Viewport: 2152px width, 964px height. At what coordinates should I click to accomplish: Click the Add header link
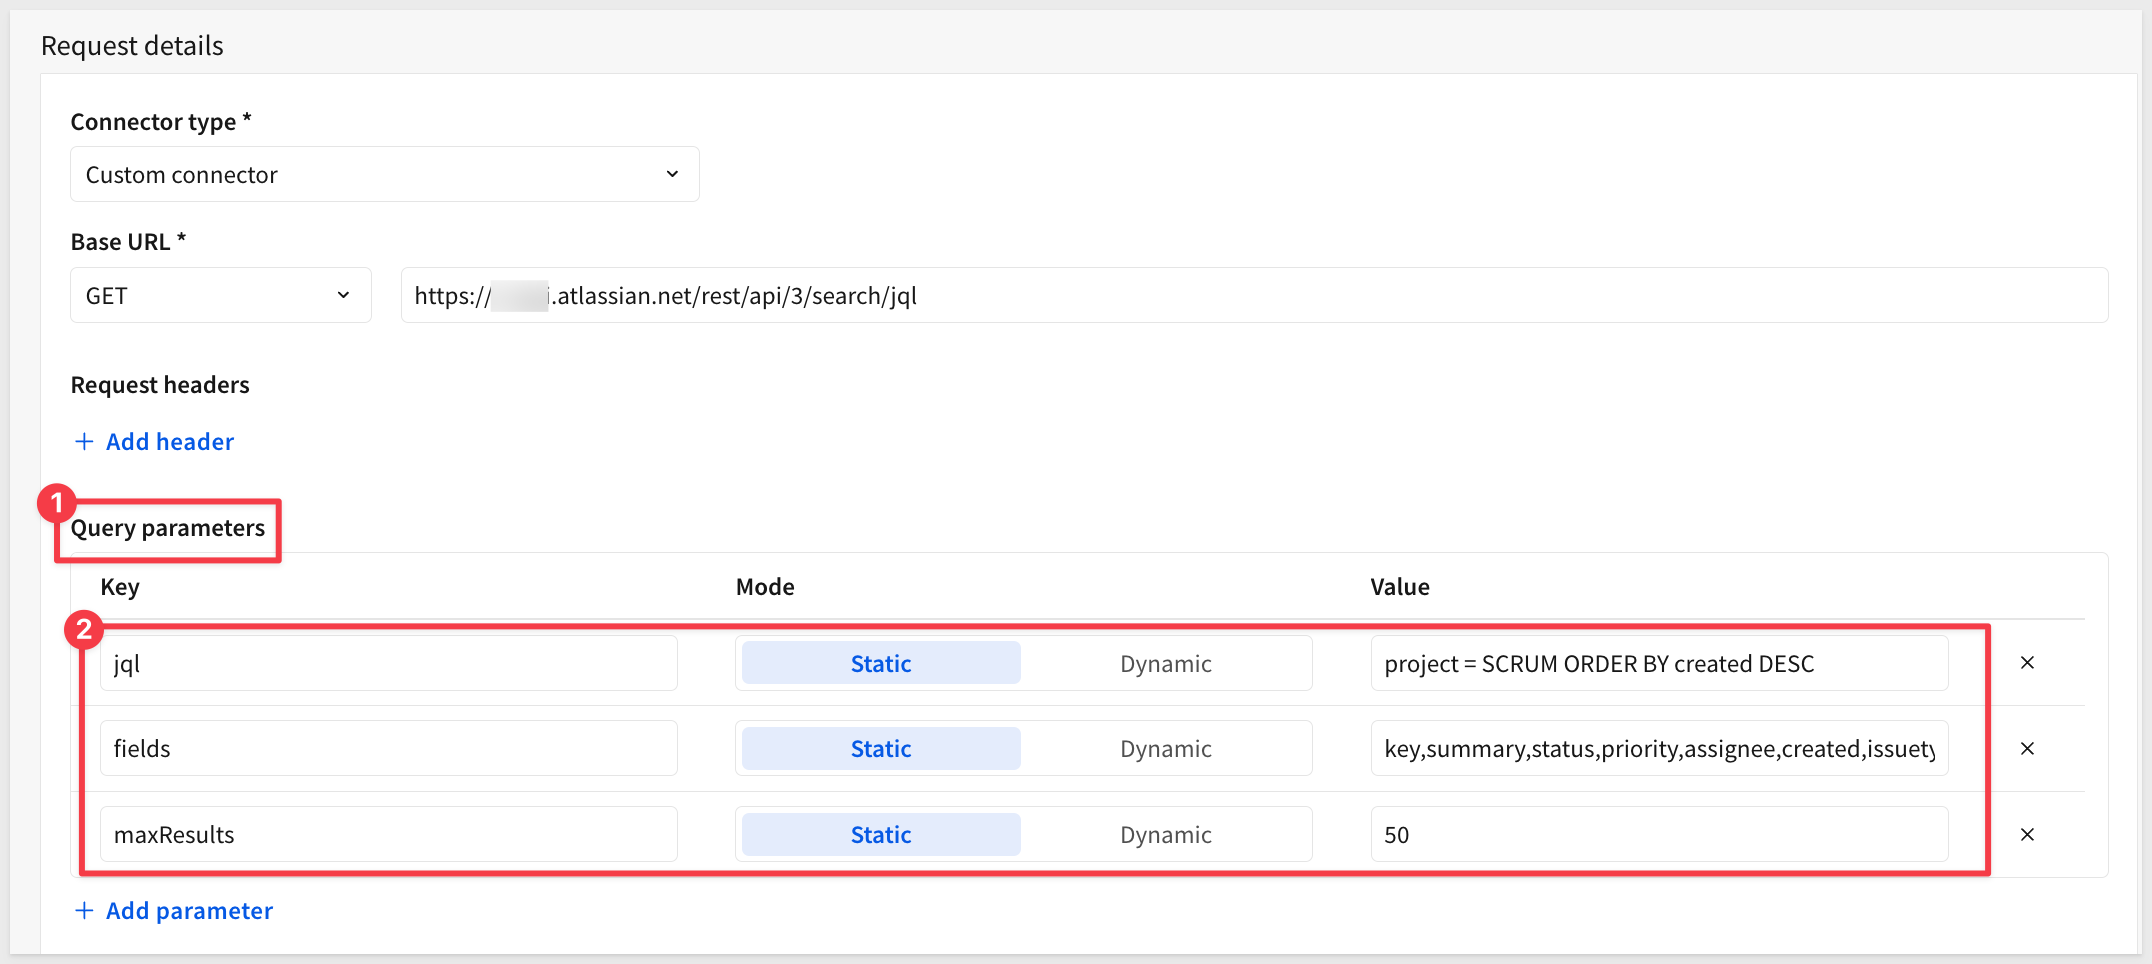pos(170,442)
